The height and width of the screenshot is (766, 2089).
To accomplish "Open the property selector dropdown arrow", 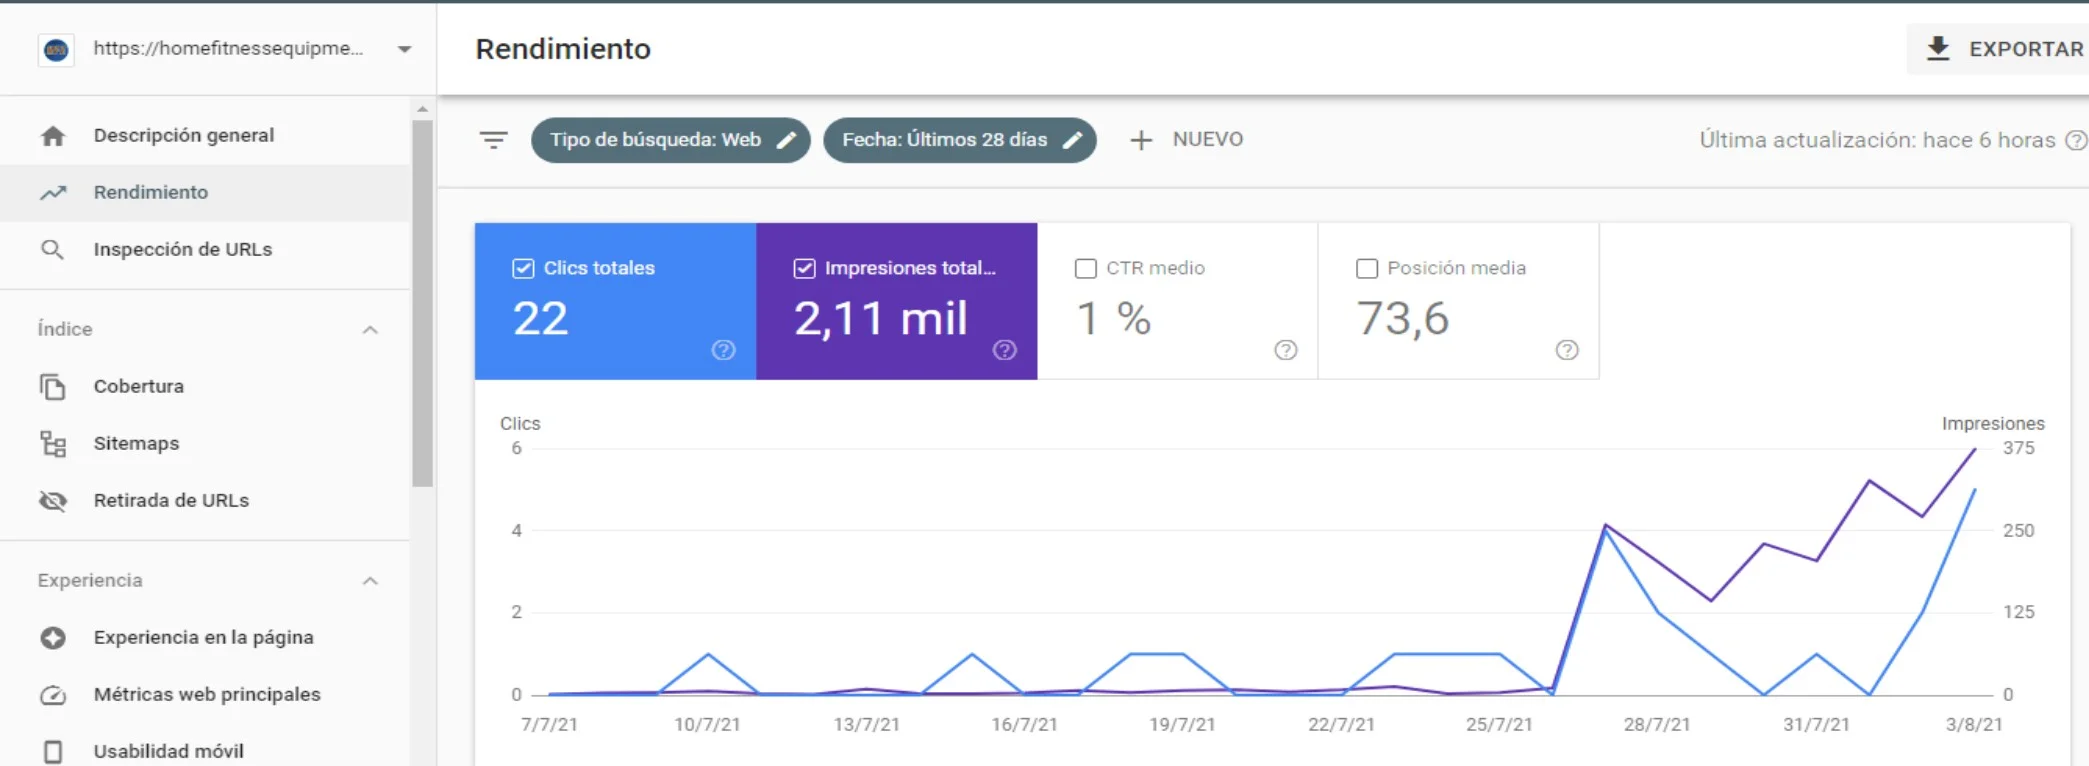I will click(x=404, y=49).
